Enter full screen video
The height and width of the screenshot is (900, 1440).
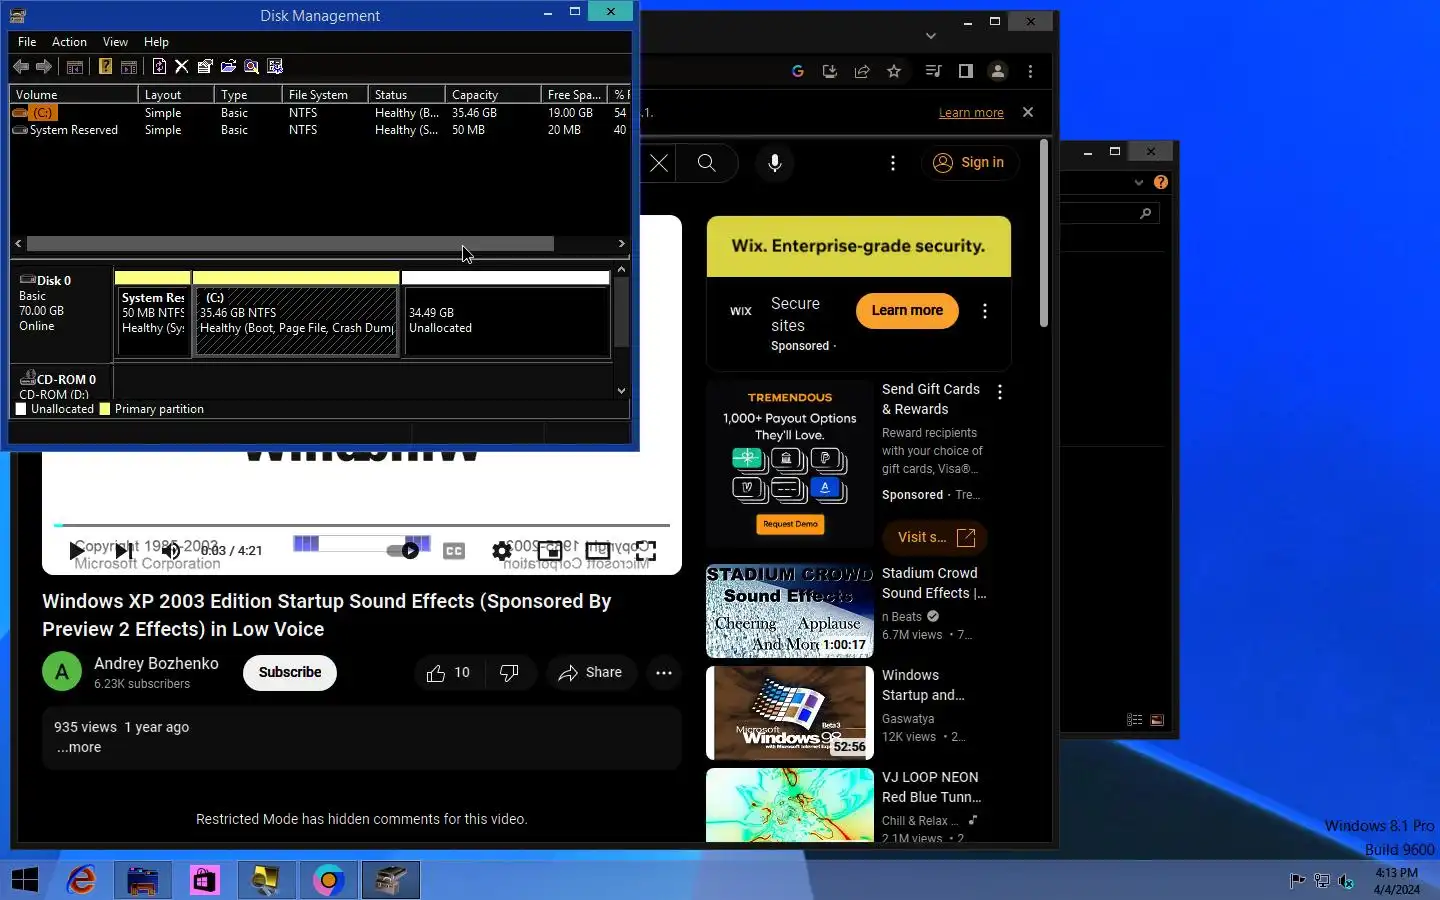coord(646,551)
